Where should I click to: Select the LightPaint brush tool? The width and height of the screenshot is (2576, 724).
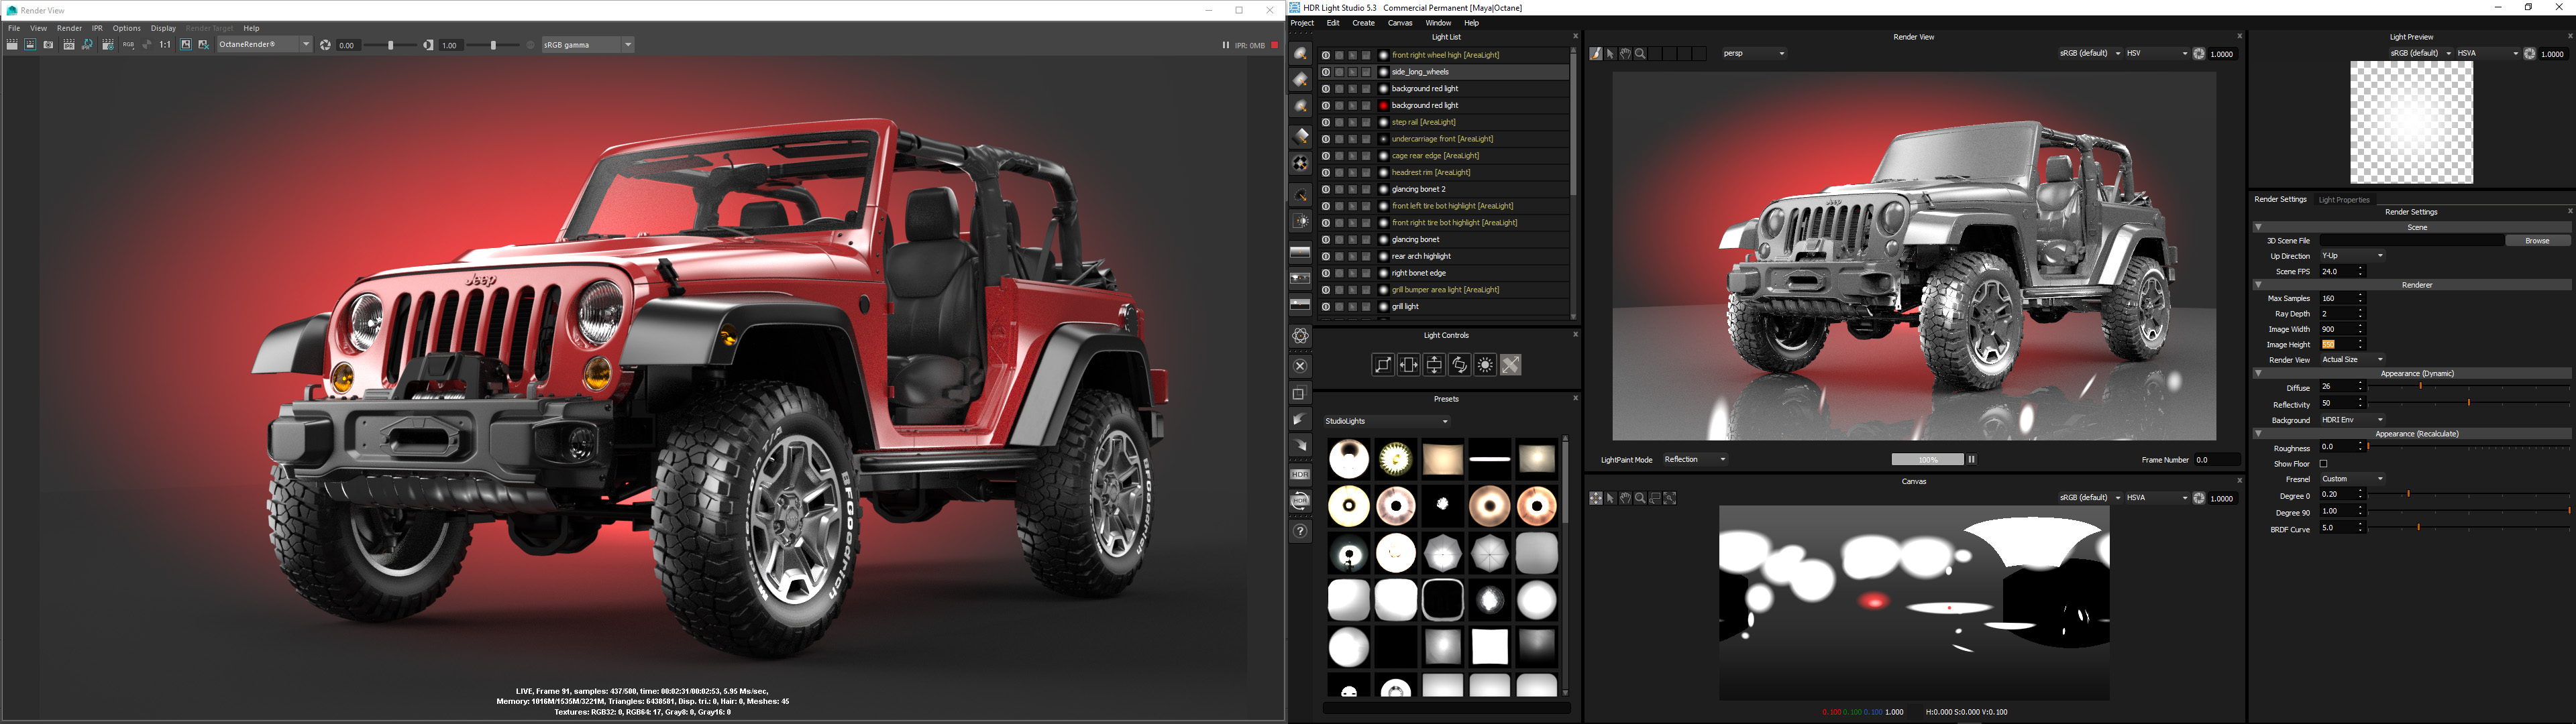tap(1596, 54)
